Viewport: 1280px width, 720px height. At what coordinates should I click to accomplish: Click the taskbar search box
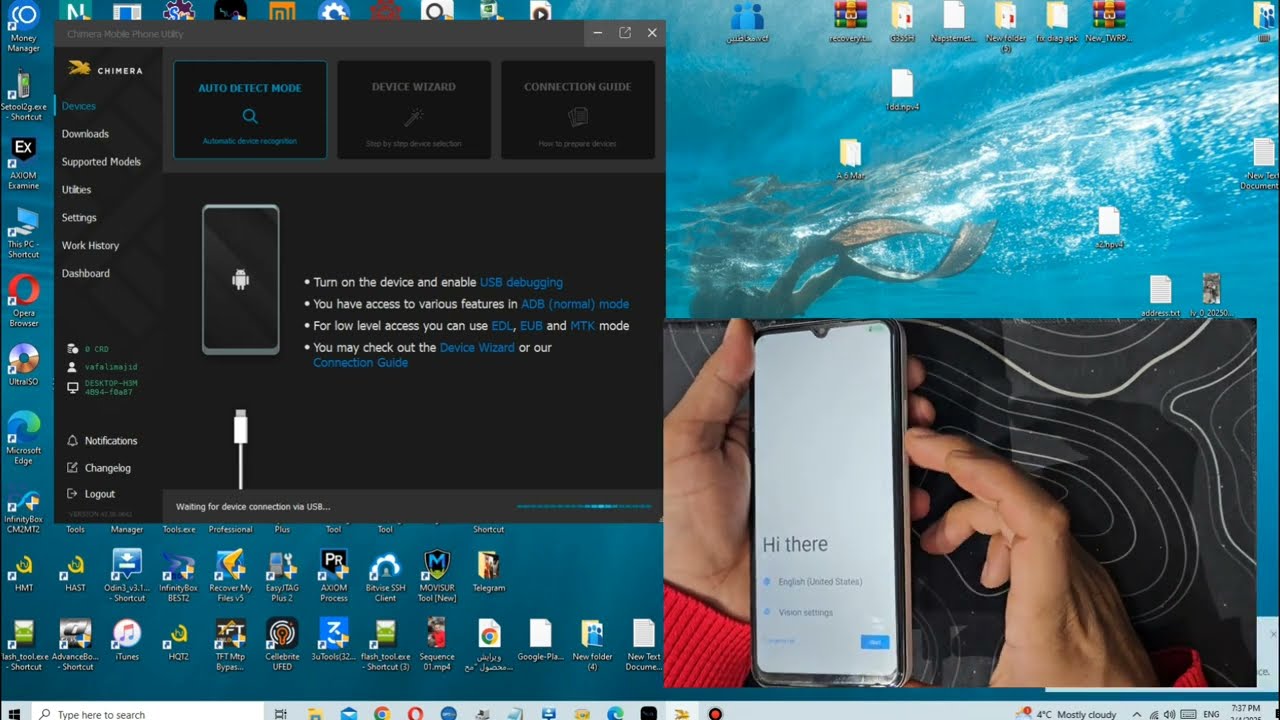pos(147,713)
